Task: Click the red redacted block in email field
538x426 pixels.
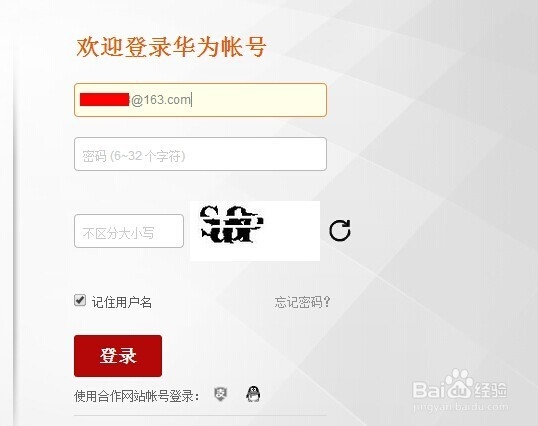Action: pos(105,99)
